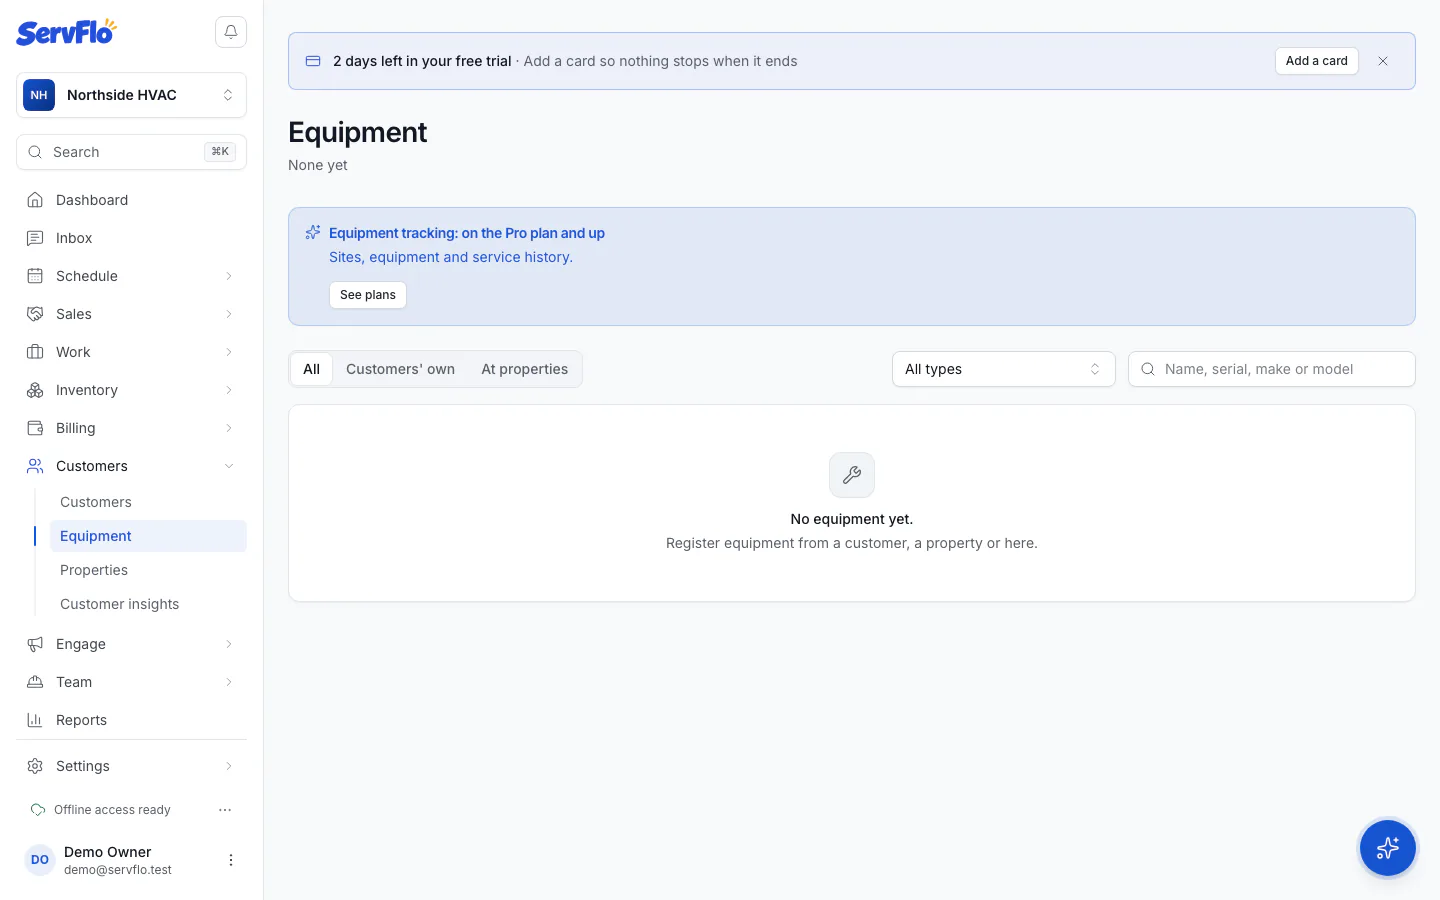Click the offline access cloud icon
1440x900 pixels.
pyautogui.click(x=38, y=810)
